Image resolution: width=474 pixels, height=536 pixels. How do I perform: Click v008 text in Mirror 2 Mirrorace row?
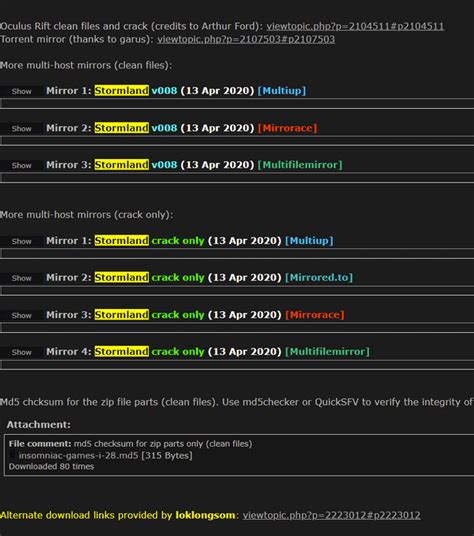(x=164, y=128)
